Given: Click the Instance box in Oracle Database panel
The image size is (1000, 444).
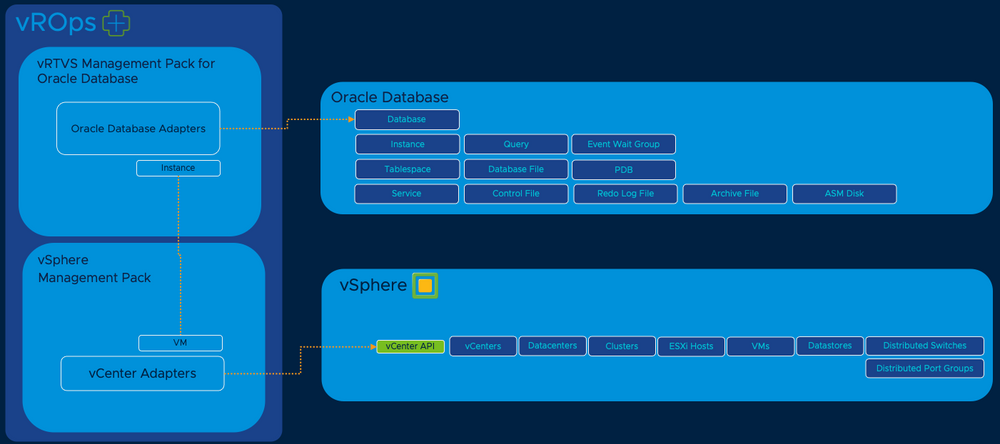Looking at the screenshot, I should [407, 144].
